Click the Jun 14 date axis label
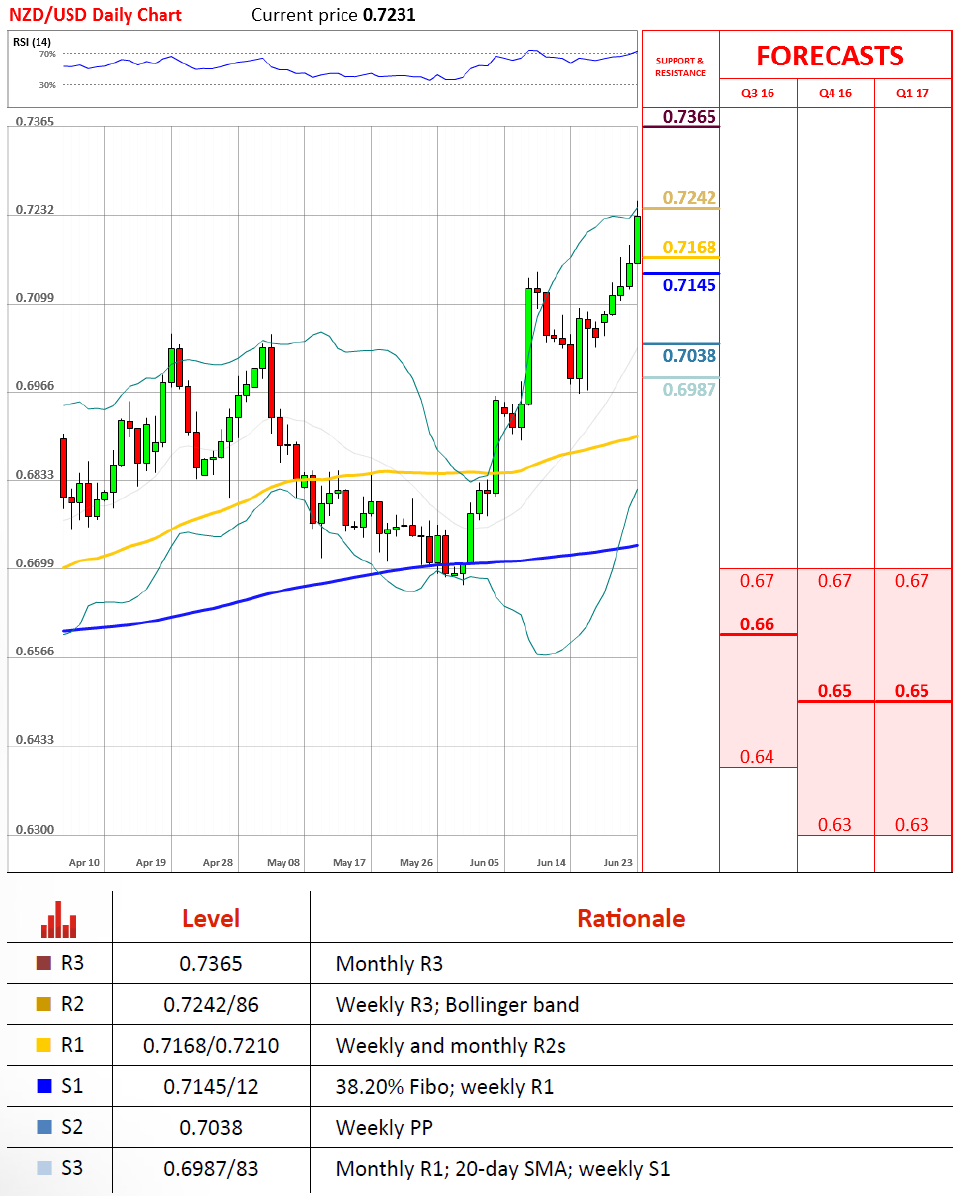Image resolution: width=963 pixels, height=1196 pixels. click(x=551, y=863)
